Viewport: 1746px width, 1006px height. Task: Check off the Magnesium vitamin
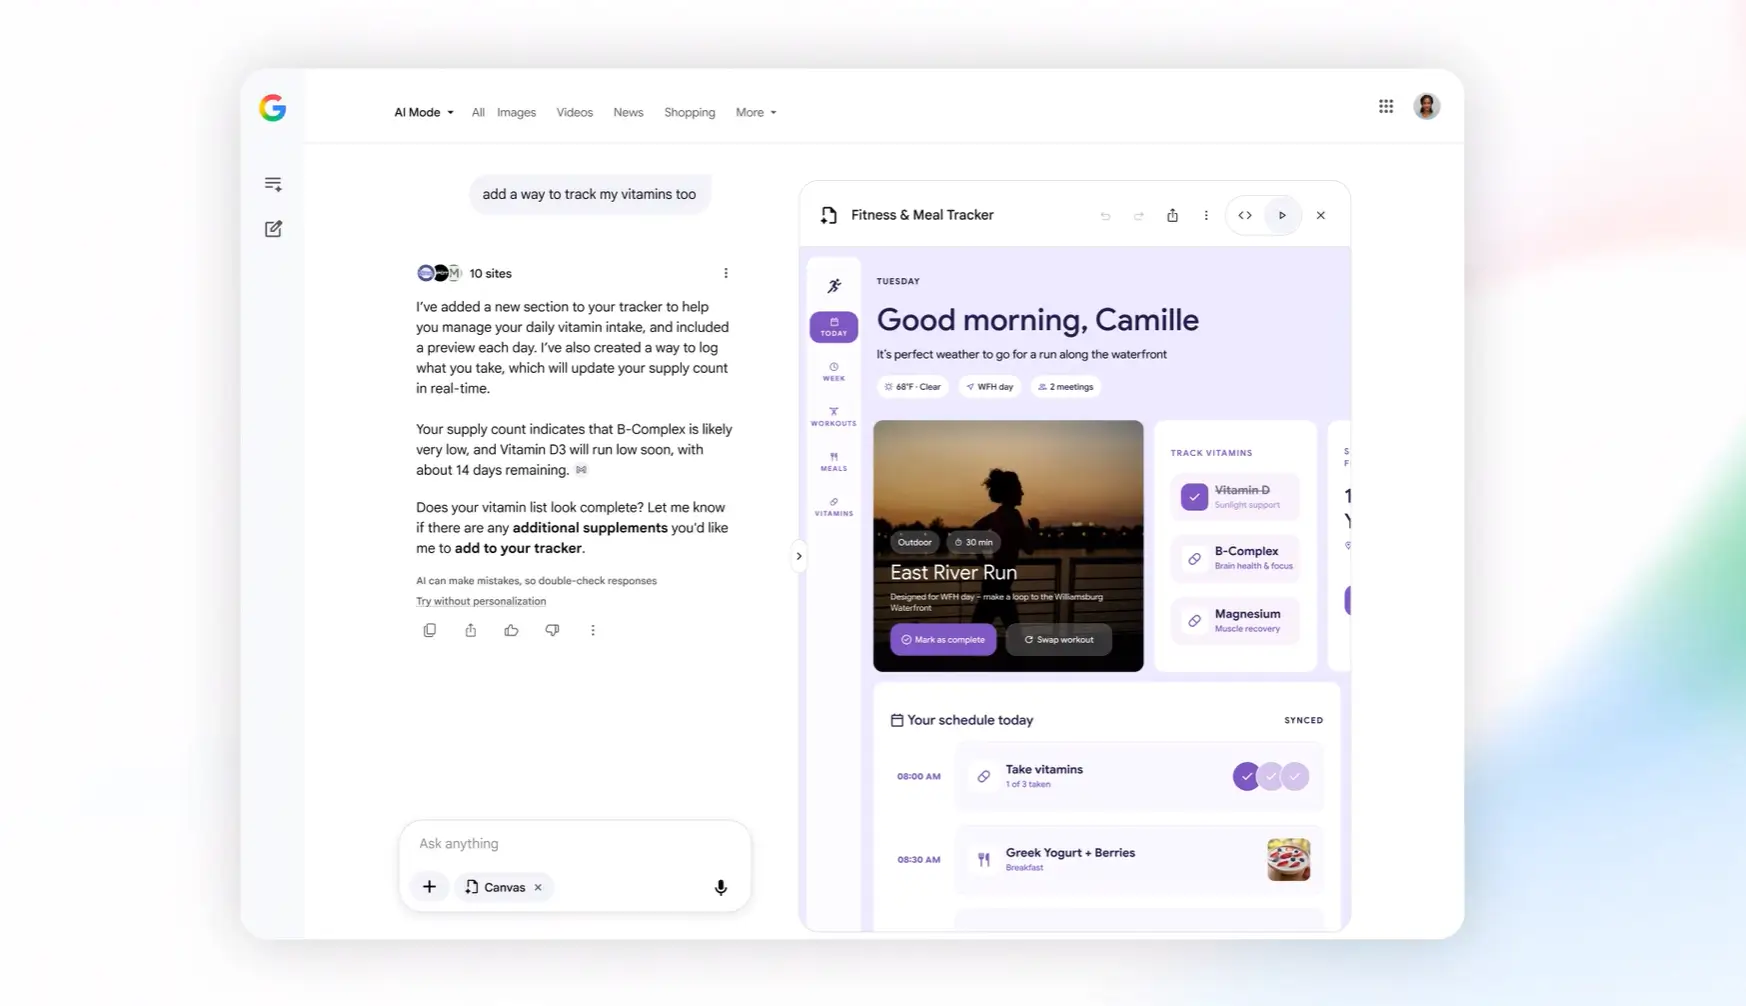tap(1194, 621)
